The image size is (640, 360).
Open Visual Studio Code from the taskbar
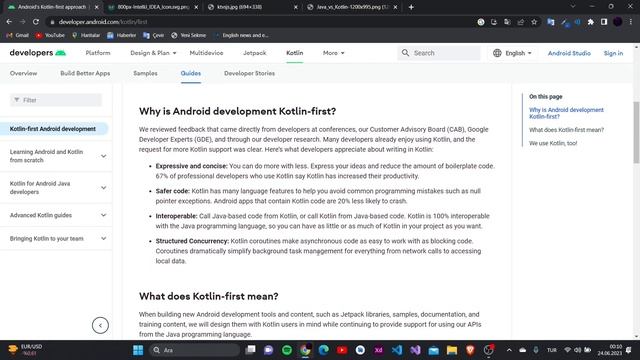click(397, 350)
